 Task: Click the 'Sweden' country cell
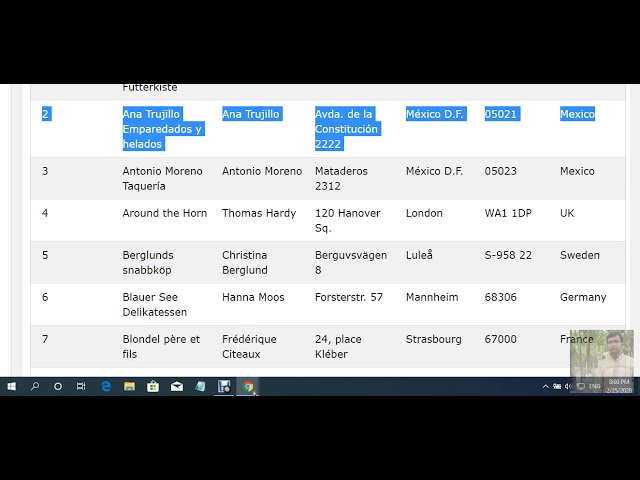point(580,255)
